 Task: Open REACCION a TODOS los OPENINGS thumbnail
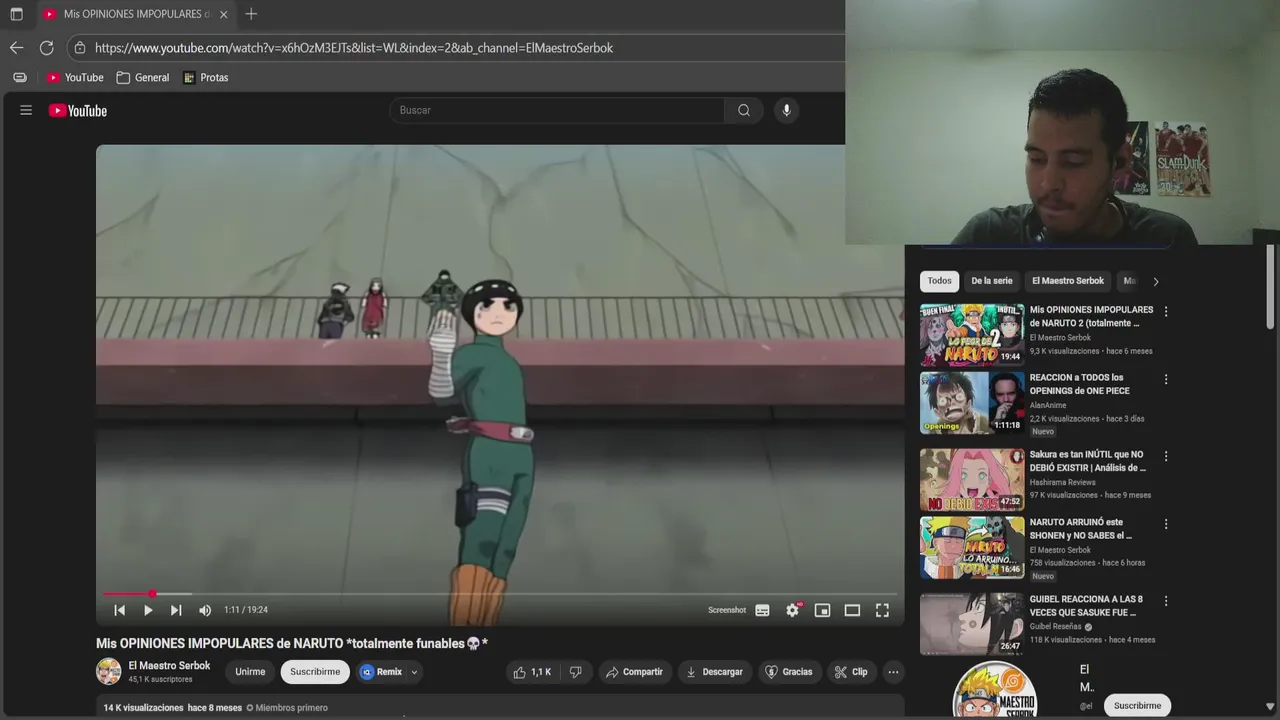pyautogui.click(x=972, y=403)
